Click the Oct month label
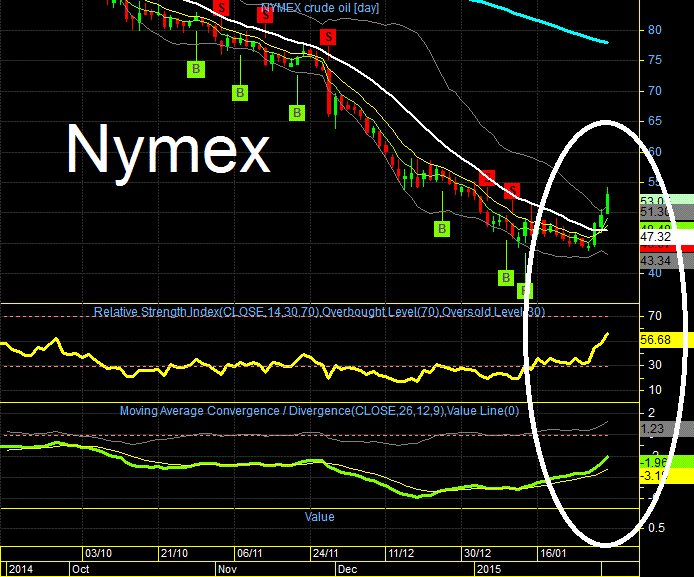Viewport: 694px width, 577px height. pyautogui.click(x=81, y=569)
